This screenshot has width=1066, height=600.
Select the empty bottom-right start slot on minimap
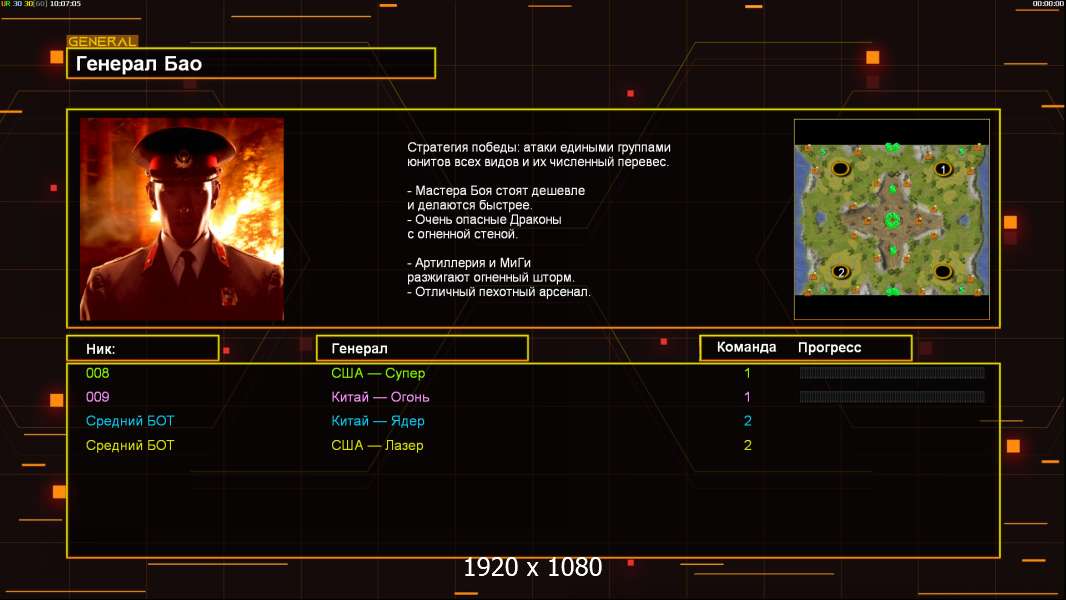942,272
